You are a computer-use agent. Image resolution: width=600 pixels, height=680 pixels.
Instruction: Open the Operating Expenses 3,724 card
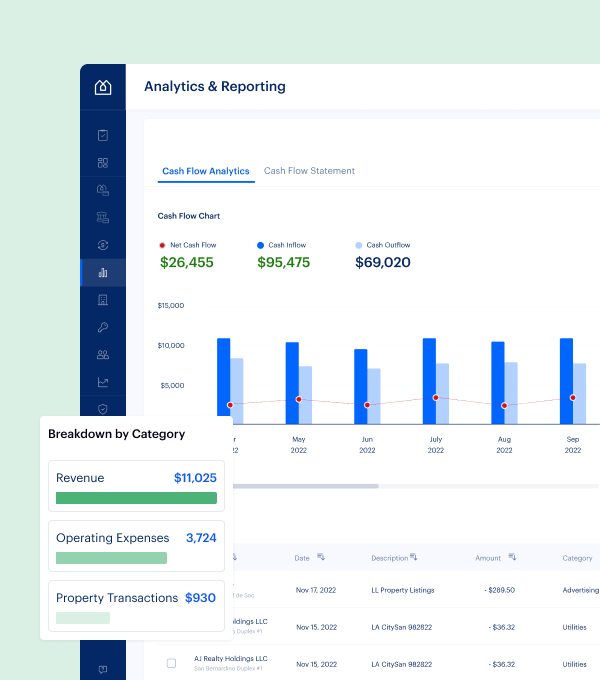136,546
